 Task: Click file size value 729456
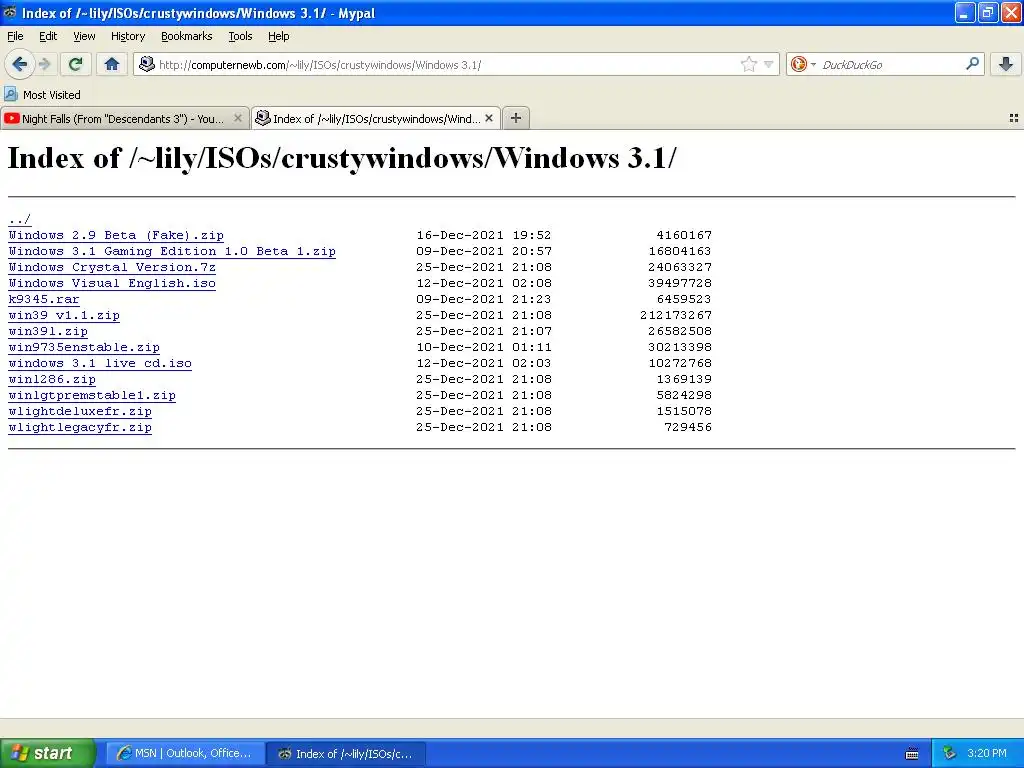(x=688, y=427)
